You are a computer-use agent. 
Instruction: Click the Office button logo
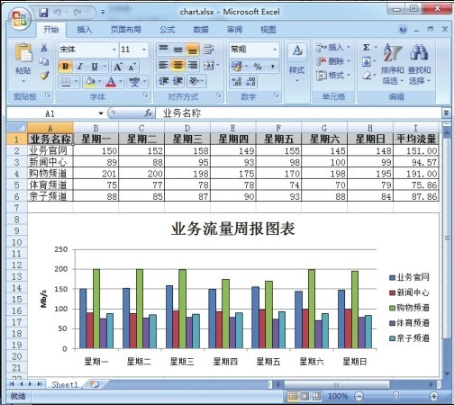click(19, 18)
